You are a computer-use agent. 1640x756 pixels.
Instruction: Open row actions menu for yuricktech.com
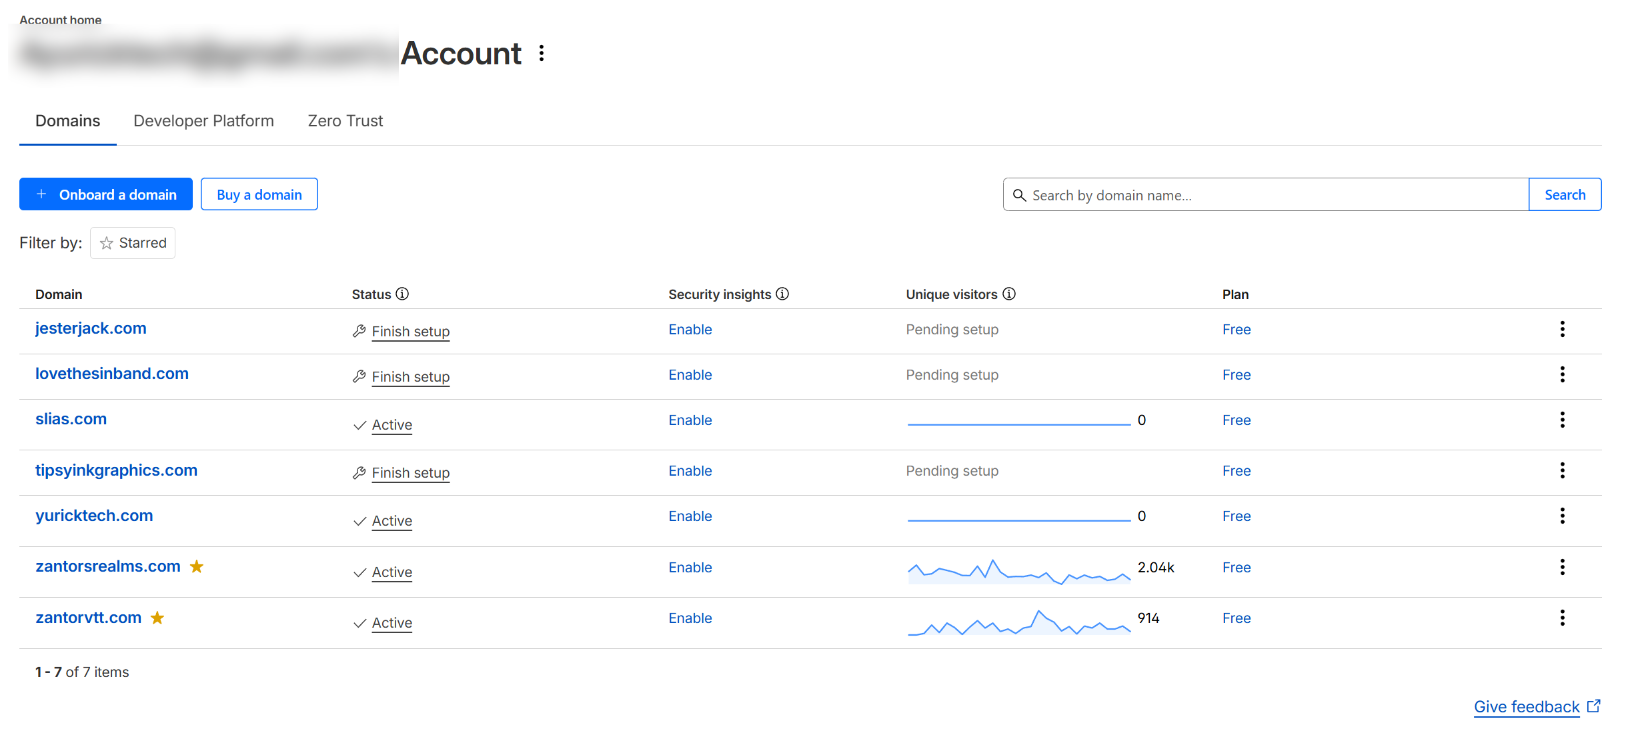(1562, 516)
